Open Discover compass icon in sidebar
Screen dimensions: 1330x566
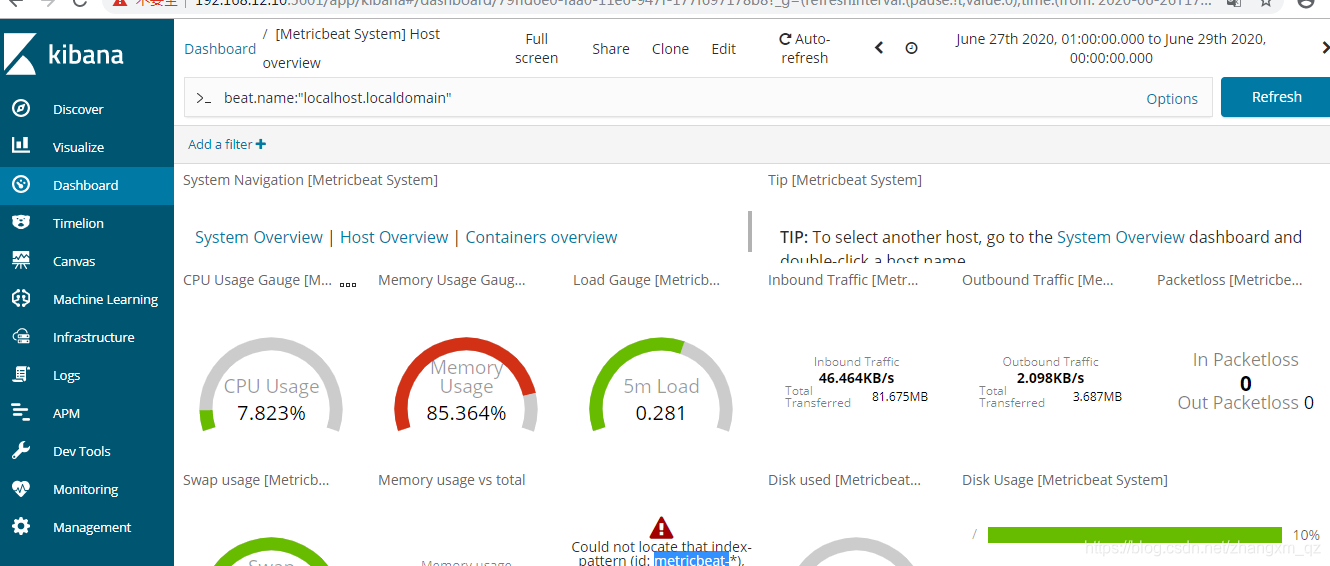tap(21, 109)
